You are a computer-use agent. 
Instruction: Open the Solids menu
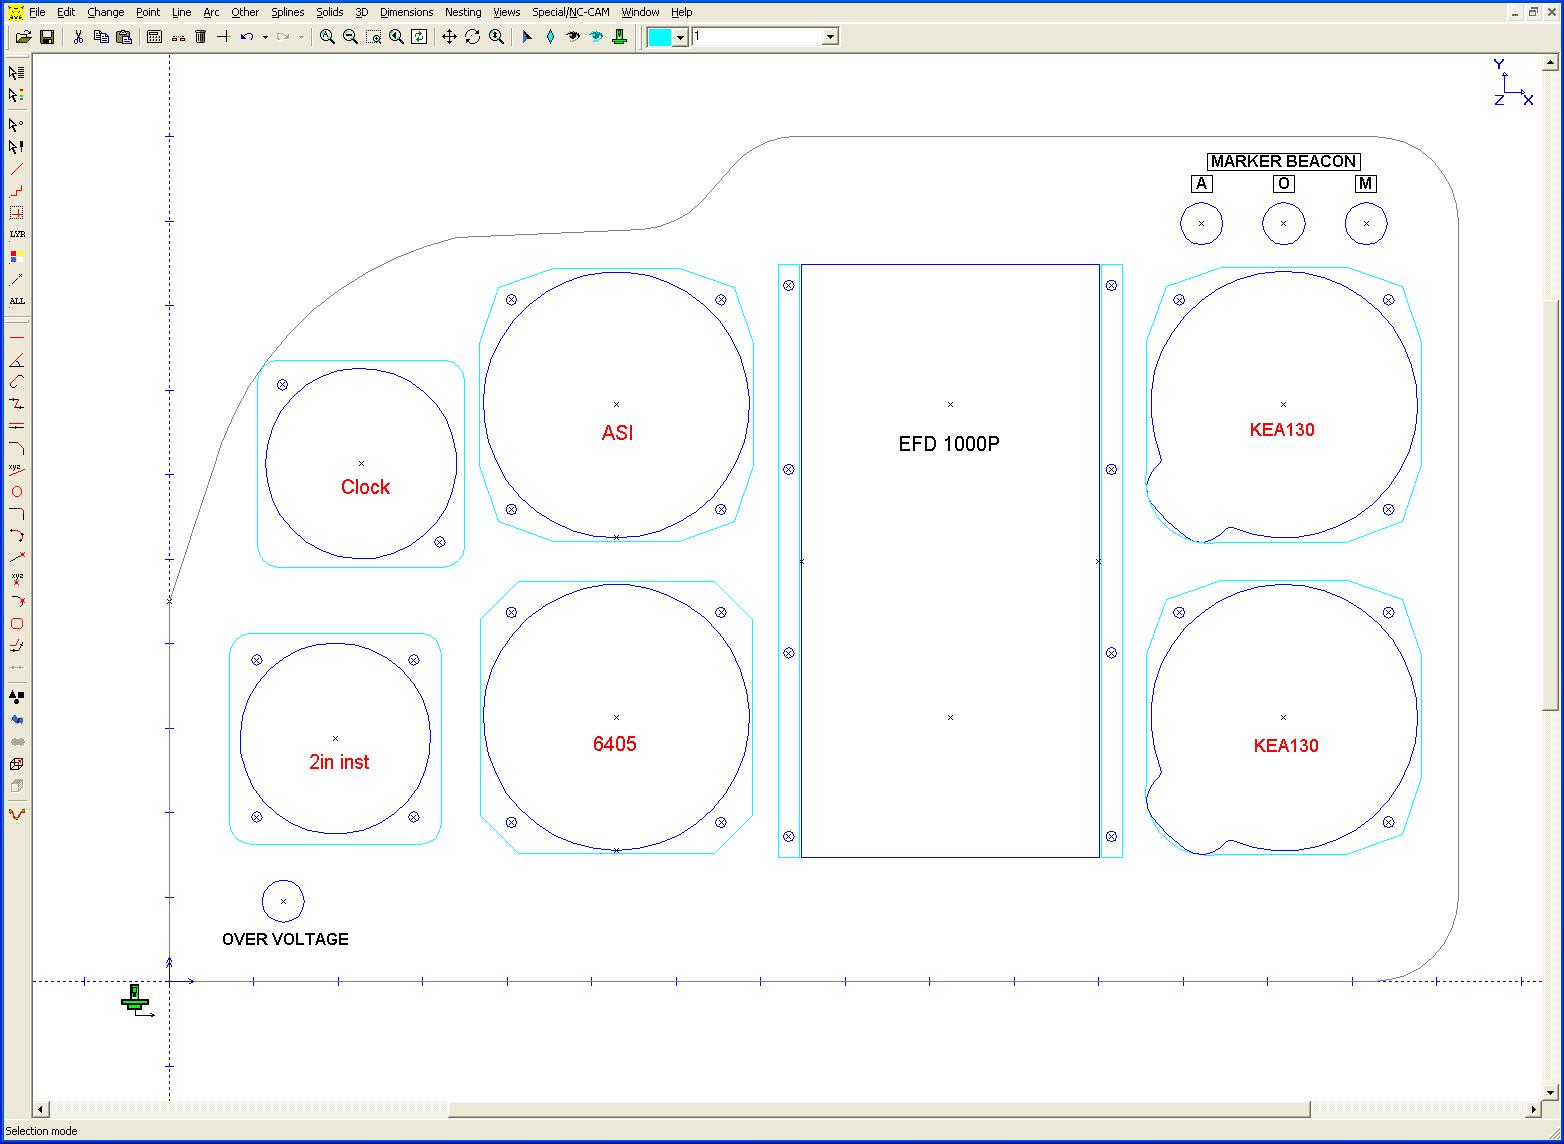pos(329,12)
